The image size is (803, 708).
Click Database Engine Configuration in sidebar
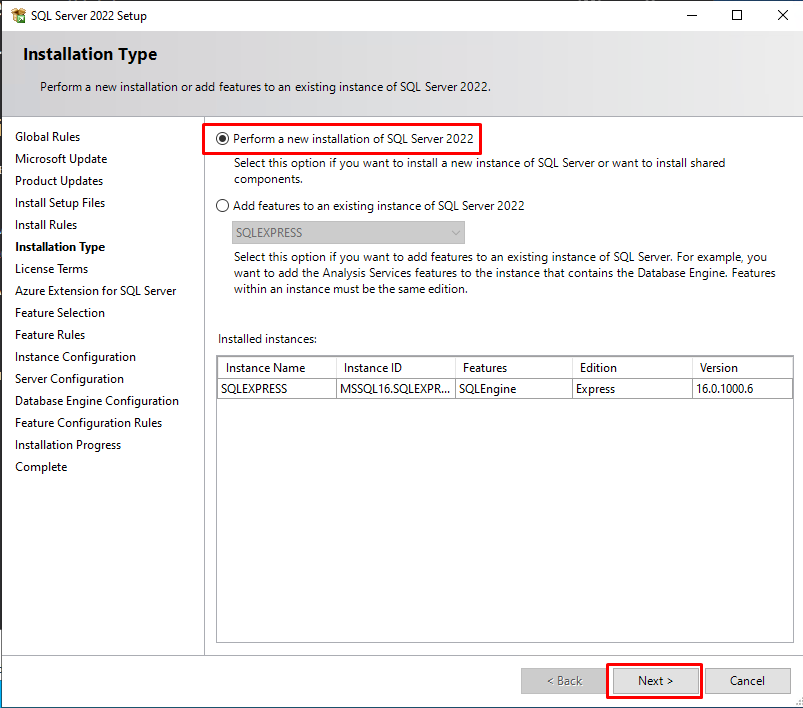coord(97,401)
